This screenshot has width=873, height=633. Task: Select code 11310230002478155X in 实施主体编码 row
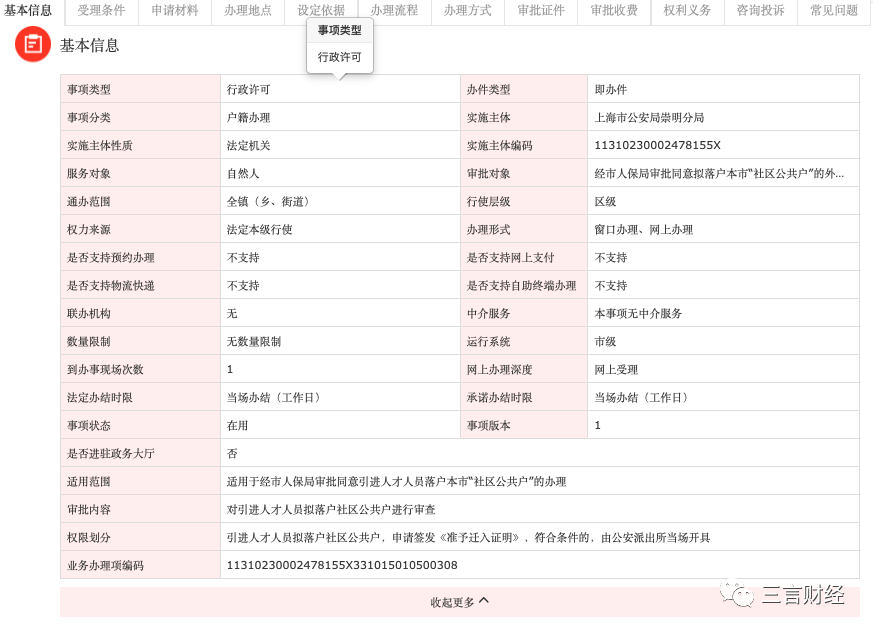pyautogui.click(x=658, y=145)
